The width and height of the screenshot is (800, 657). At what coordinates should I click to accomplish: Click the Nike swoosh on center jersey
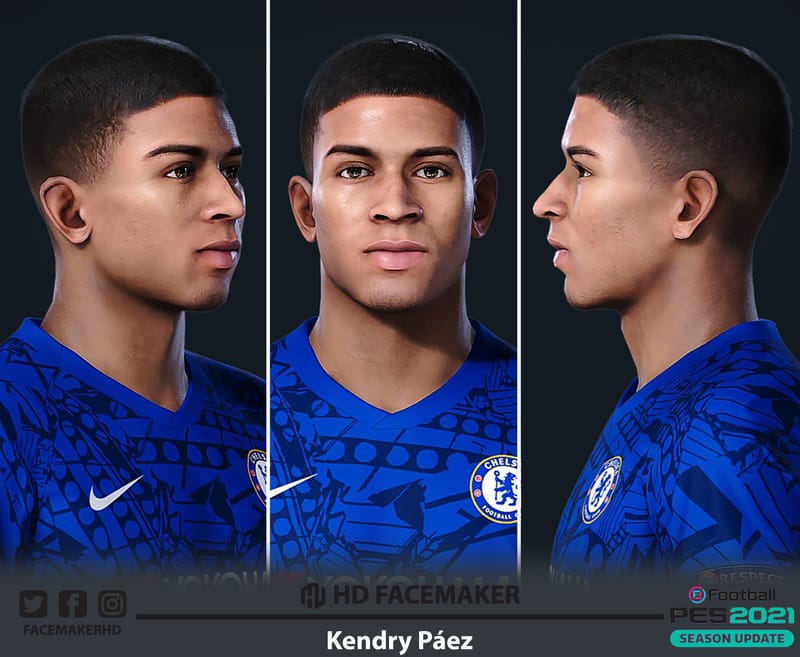tap(293, 485)
